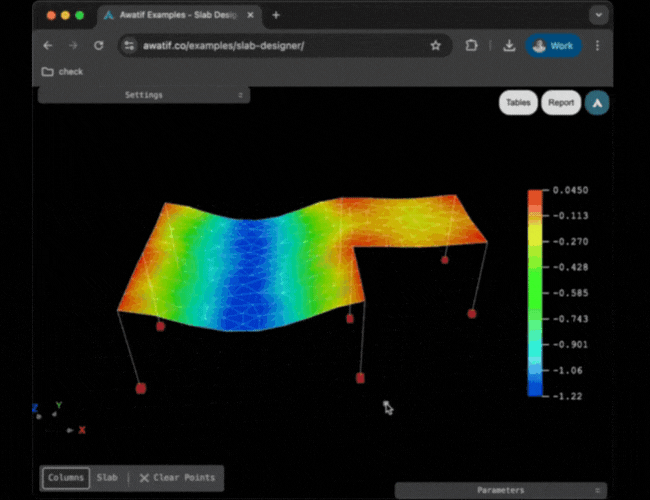Reload the slab designer page
This screenshot has width=650, height=500.
pyautogui.click(x=98, y=46)
